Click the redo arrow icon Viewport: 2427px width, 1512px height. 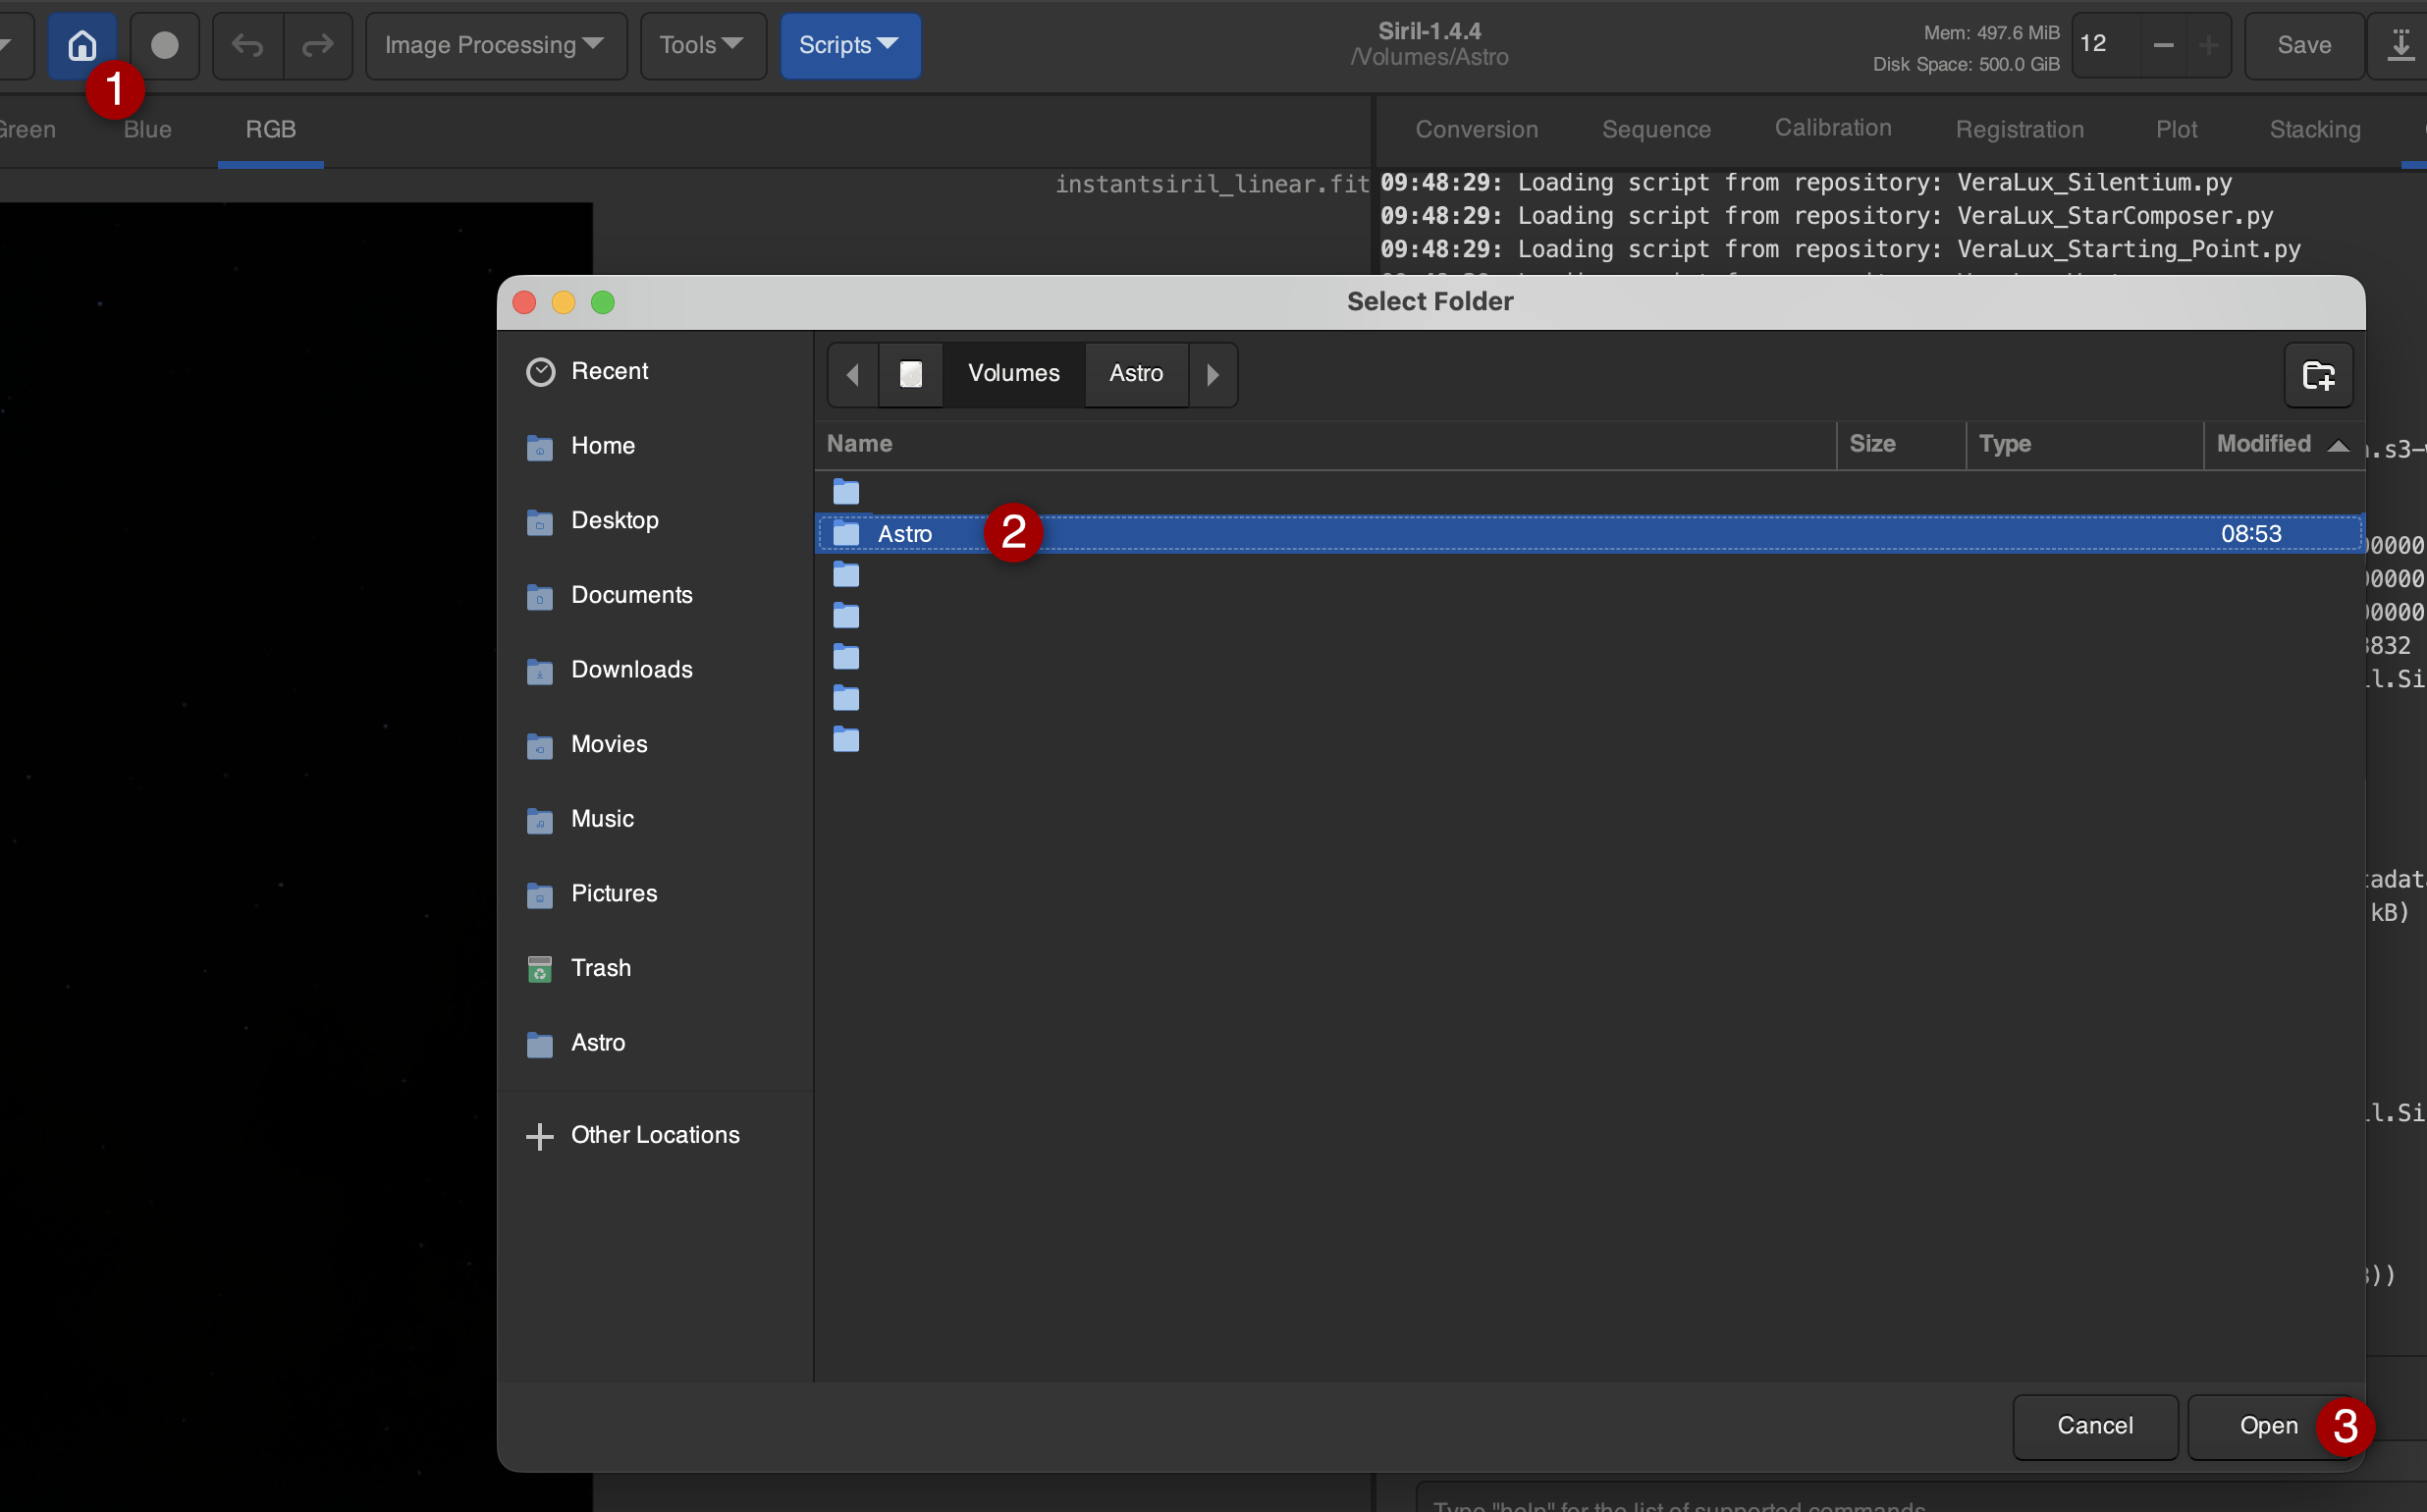click(x=318, y=45)
